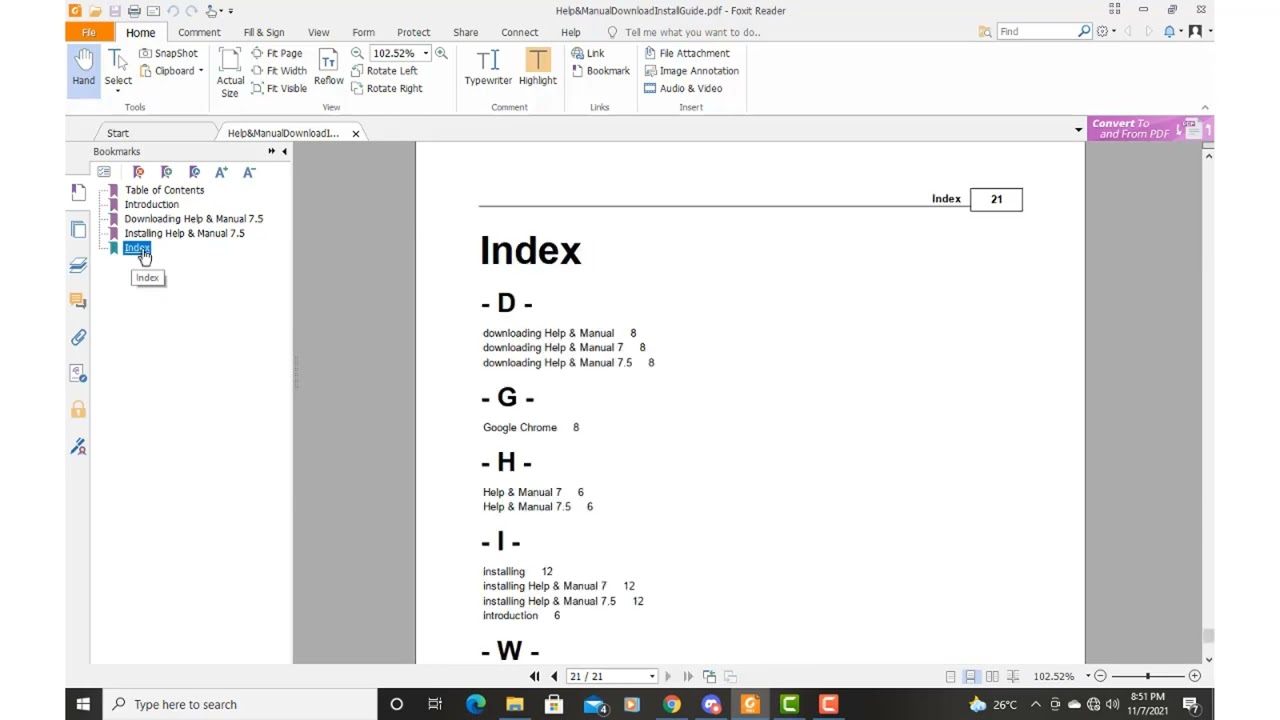The width and height of the screenshot is (1280, 720).
Task: Apply Fit Page zoom
Action: pos(277,53)
